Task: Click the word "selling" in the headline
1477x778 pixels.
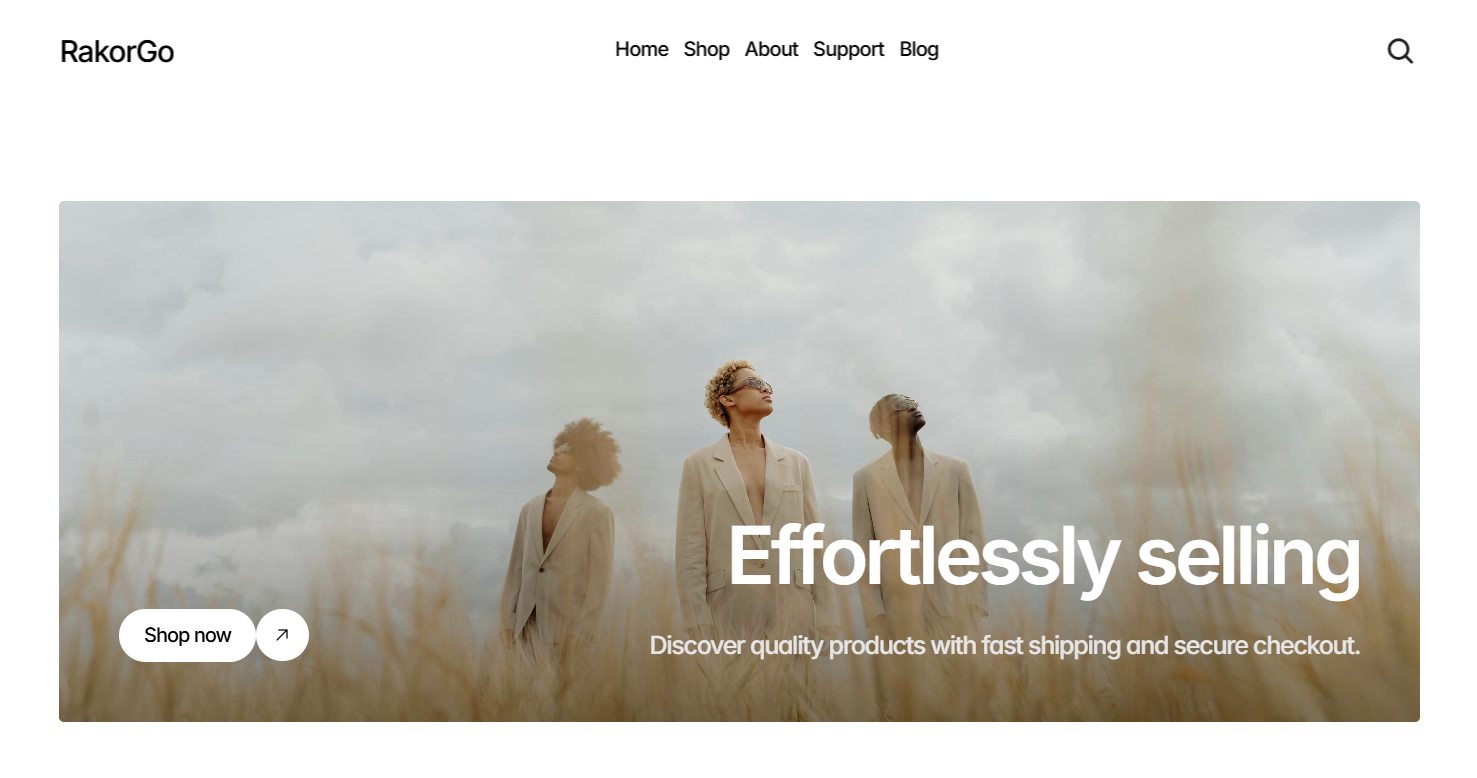Action: coord(1248,558)
